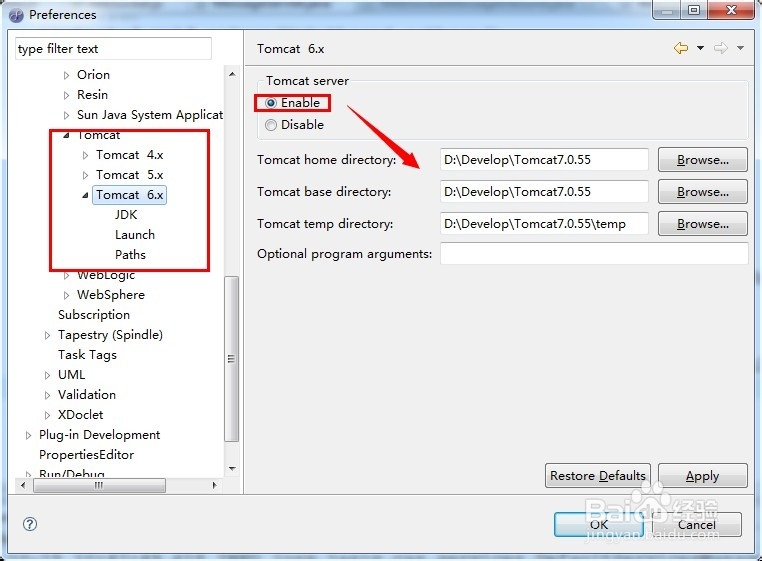
Task: Expand the UML node
Action: (x=48, y=375)
